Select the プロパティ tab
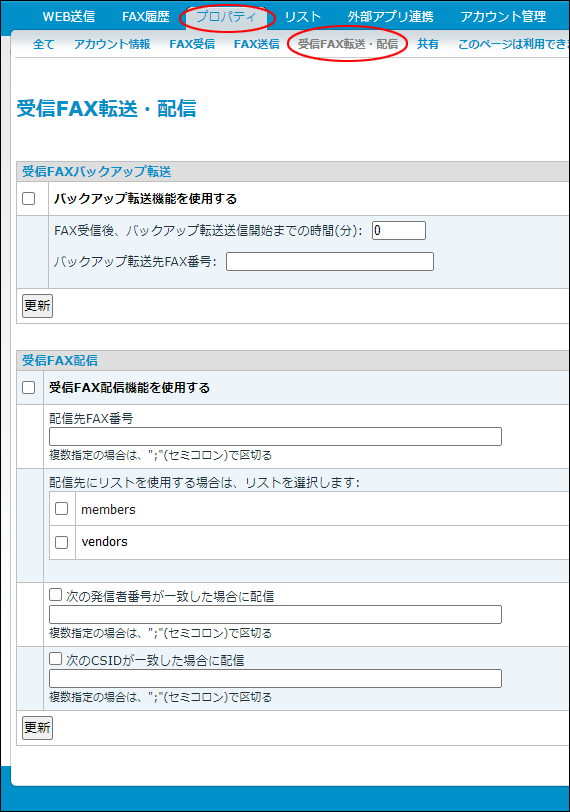The height and width of the screenshot is (812, 570). point(226,17)
